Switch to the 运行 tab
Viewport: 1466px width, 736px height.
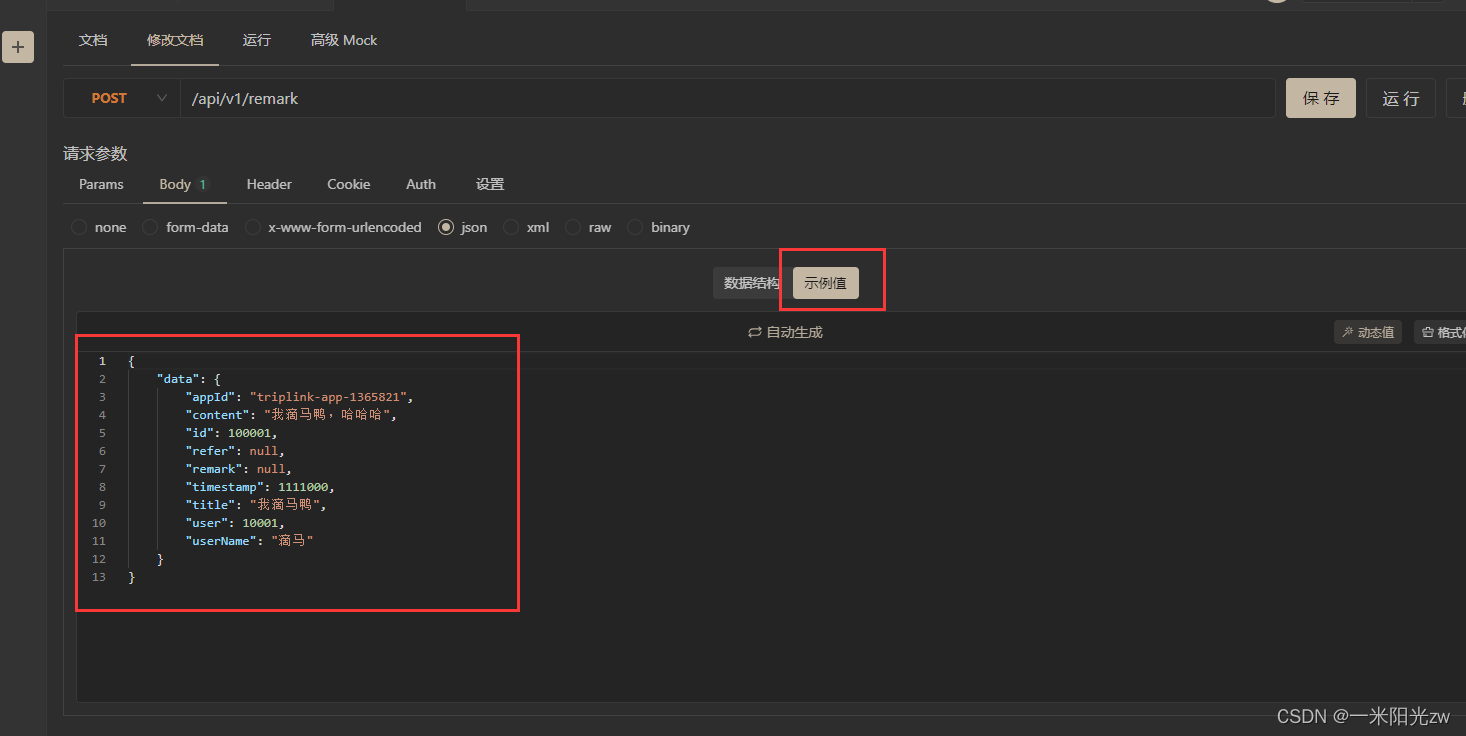[x=257, y=40]
